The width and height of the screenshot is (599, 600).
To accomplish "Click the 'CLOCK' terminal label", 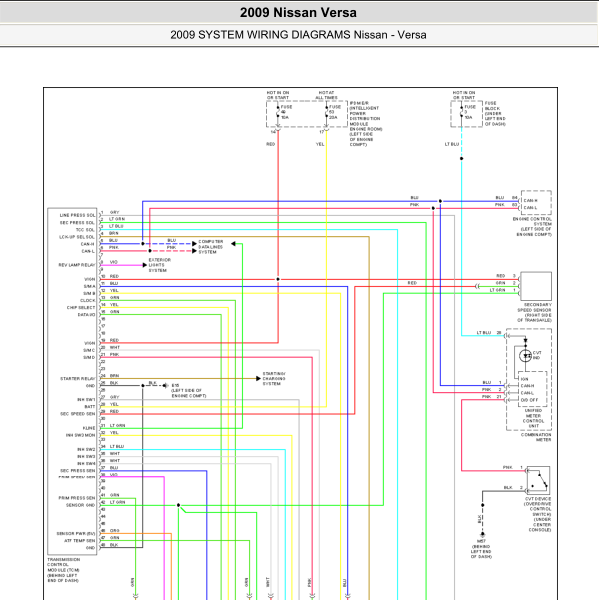I will tap(87, 301).
